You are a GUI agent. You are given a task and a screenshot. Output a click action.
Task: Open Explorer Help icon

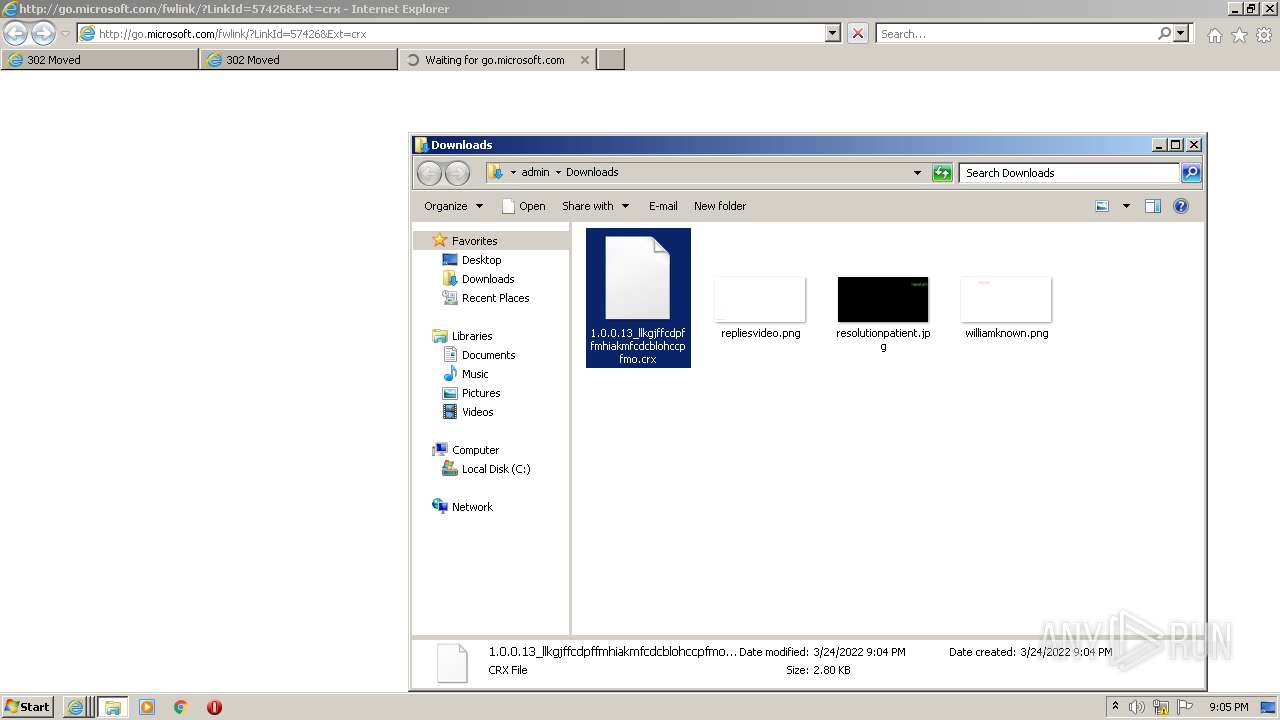[1180, 206]
